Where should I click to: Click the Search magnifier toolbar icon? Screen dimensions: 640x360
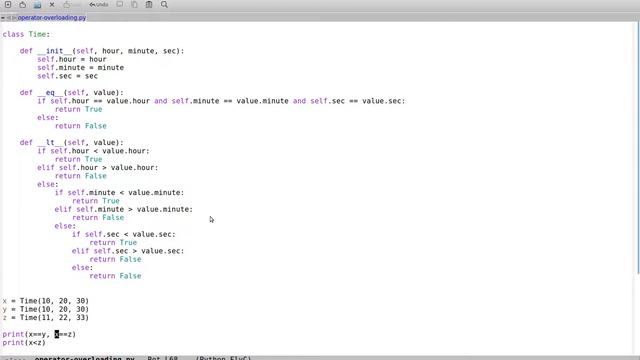pyautogui.click(x=164, y=4)
